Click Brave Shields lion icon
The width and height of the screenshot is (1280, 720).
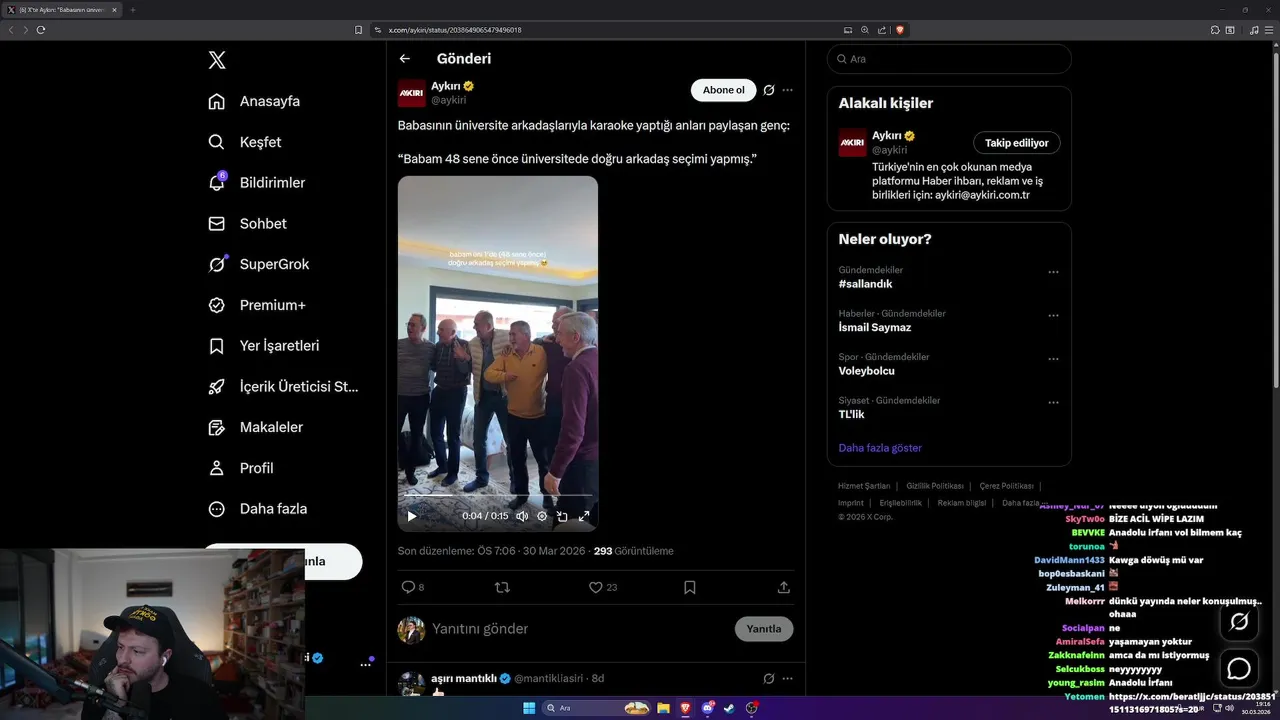click(x=899, y=30)
